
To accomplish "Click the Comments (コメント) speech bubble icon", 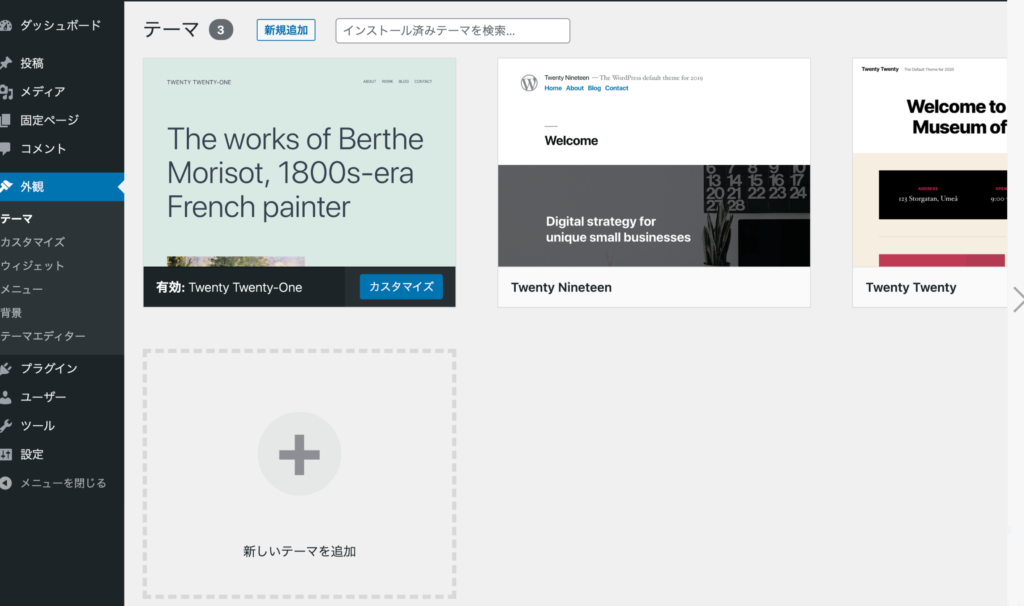I will coord(6,149).
